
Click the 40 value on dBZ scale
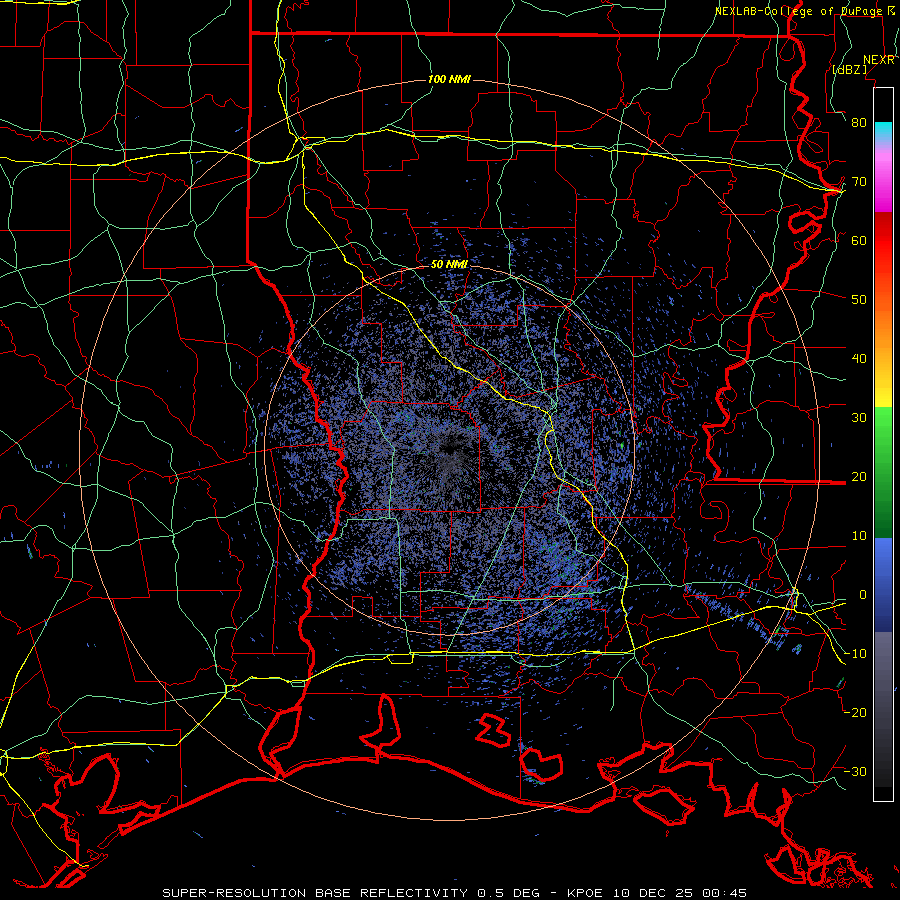pos(859,359)
